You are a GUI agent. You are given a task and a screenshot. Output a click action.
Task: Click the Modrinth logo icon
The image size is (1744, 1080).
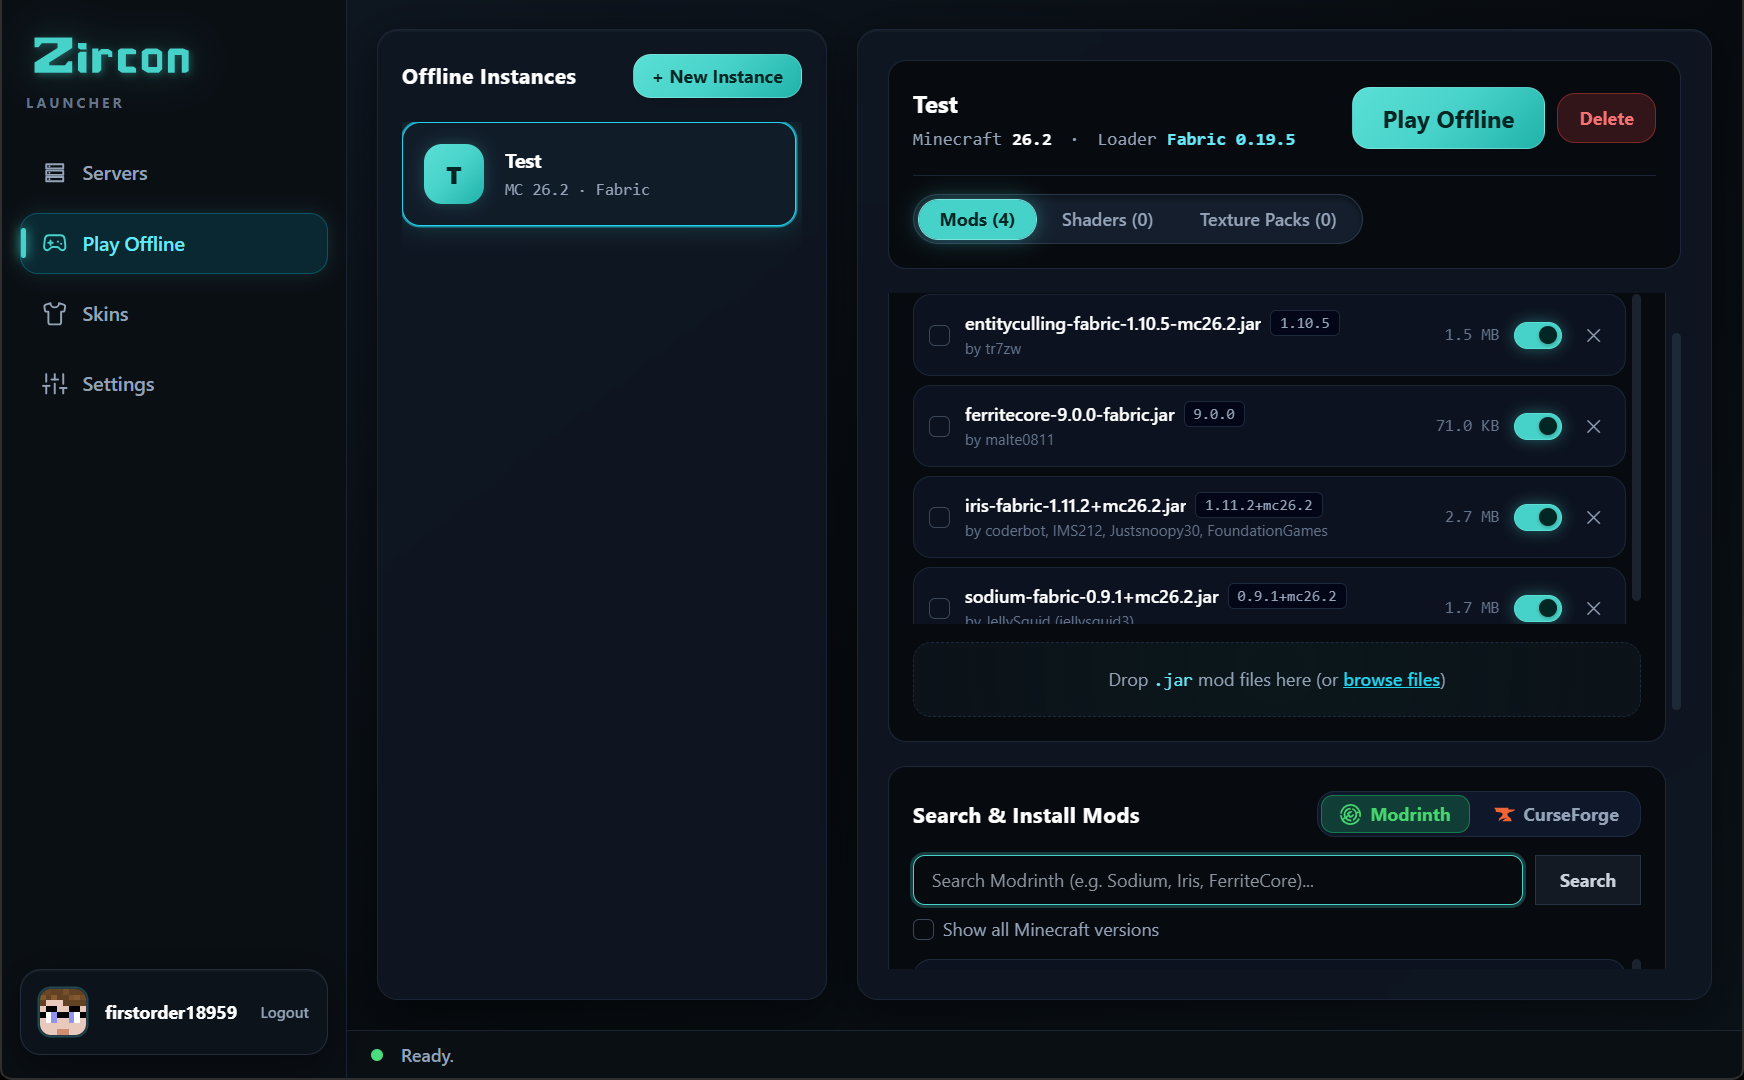pos(1350,815)
